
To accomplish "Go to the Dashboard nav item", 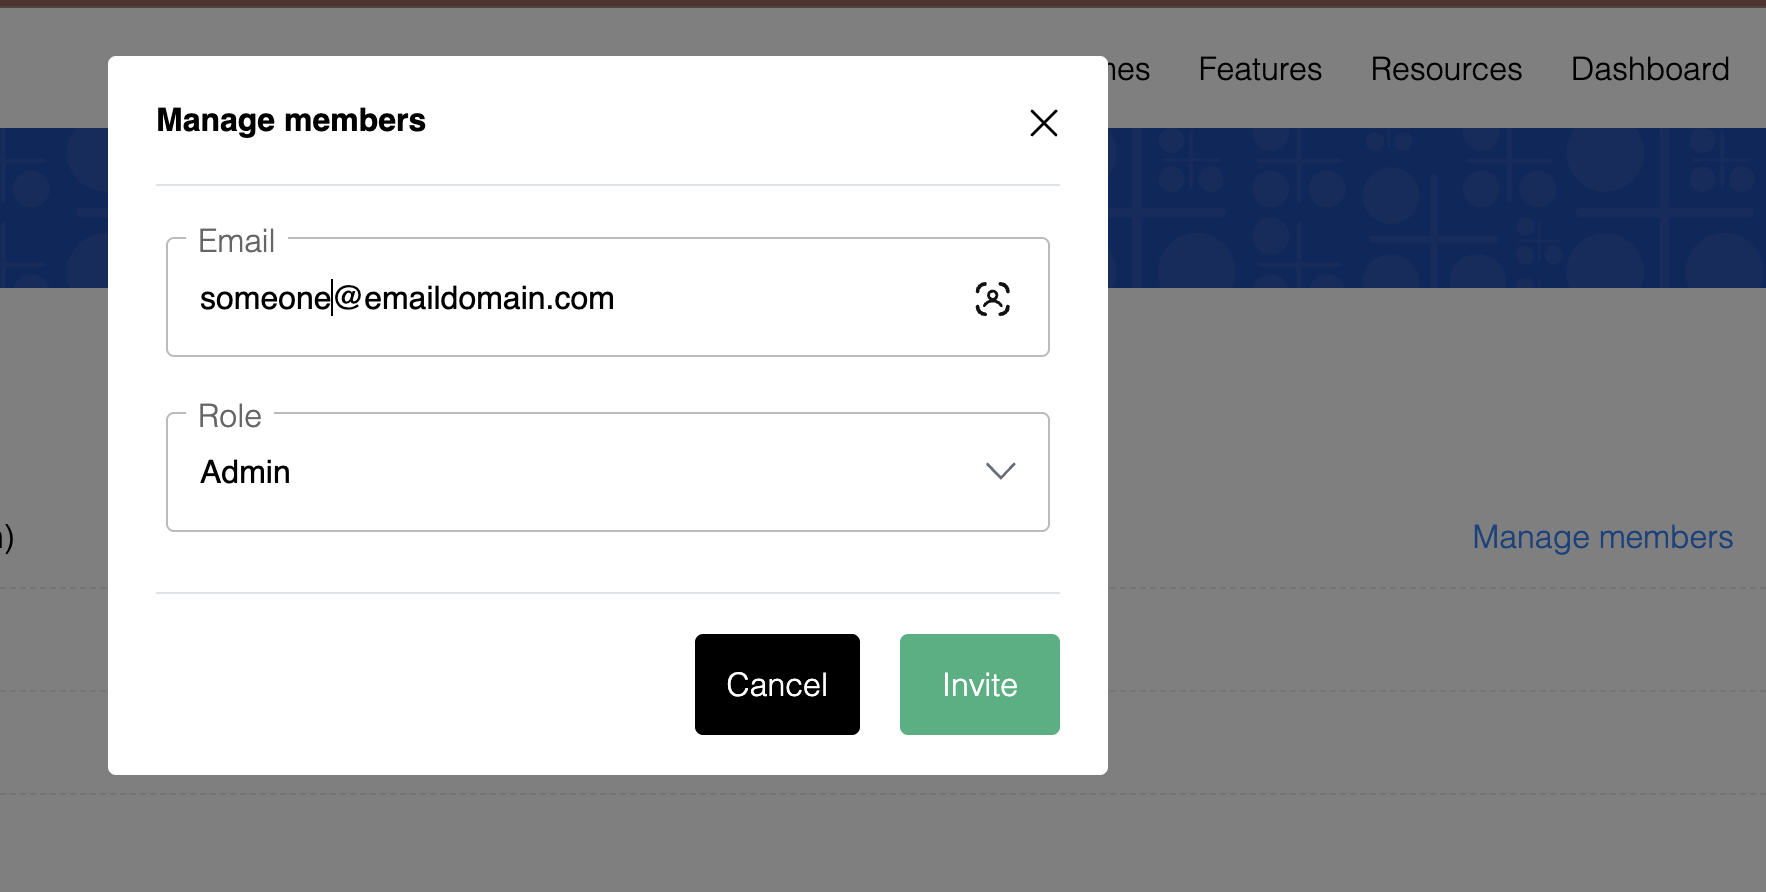I will 1650,69.
